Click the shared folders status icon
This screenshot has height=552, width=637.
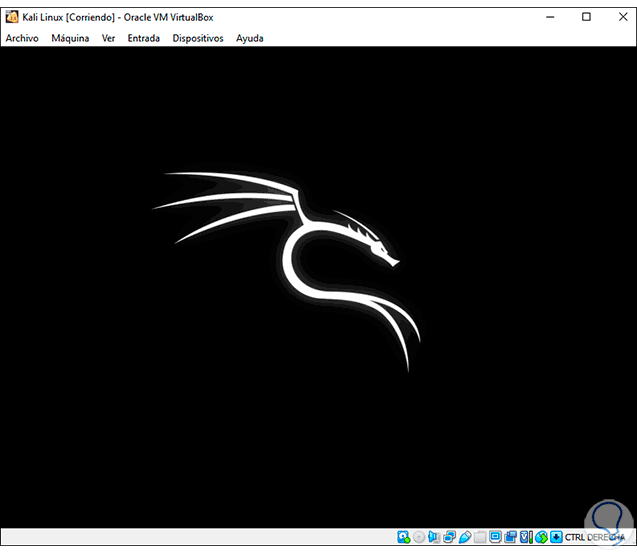tap(480, 537)
